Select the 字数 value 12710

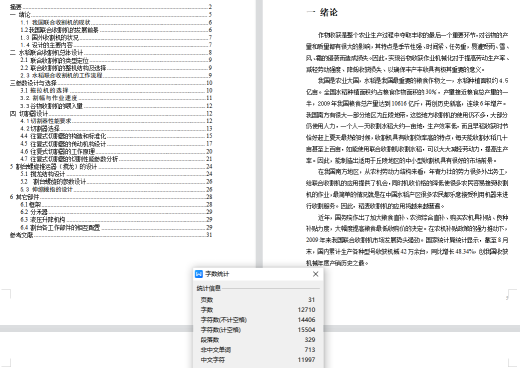click(306, 310)
